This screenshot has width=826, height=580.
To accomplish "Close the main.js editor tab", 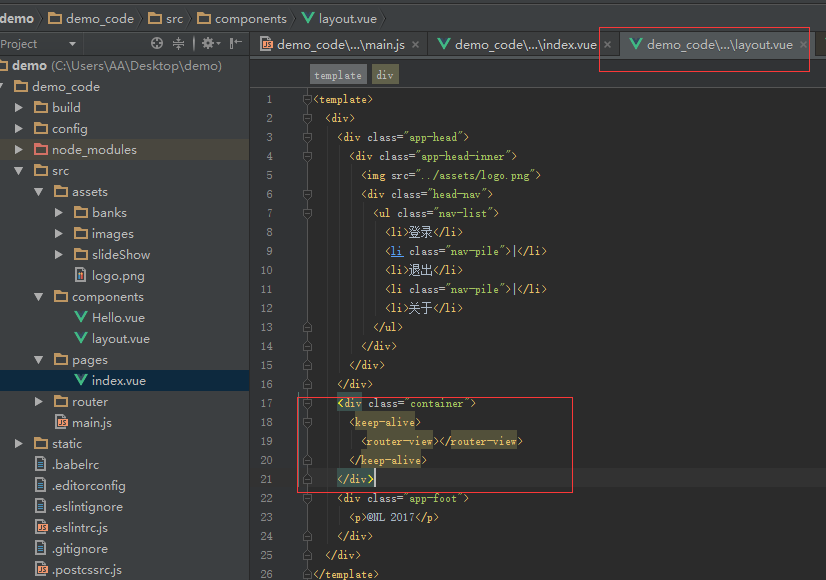I will tap(416, 45).
